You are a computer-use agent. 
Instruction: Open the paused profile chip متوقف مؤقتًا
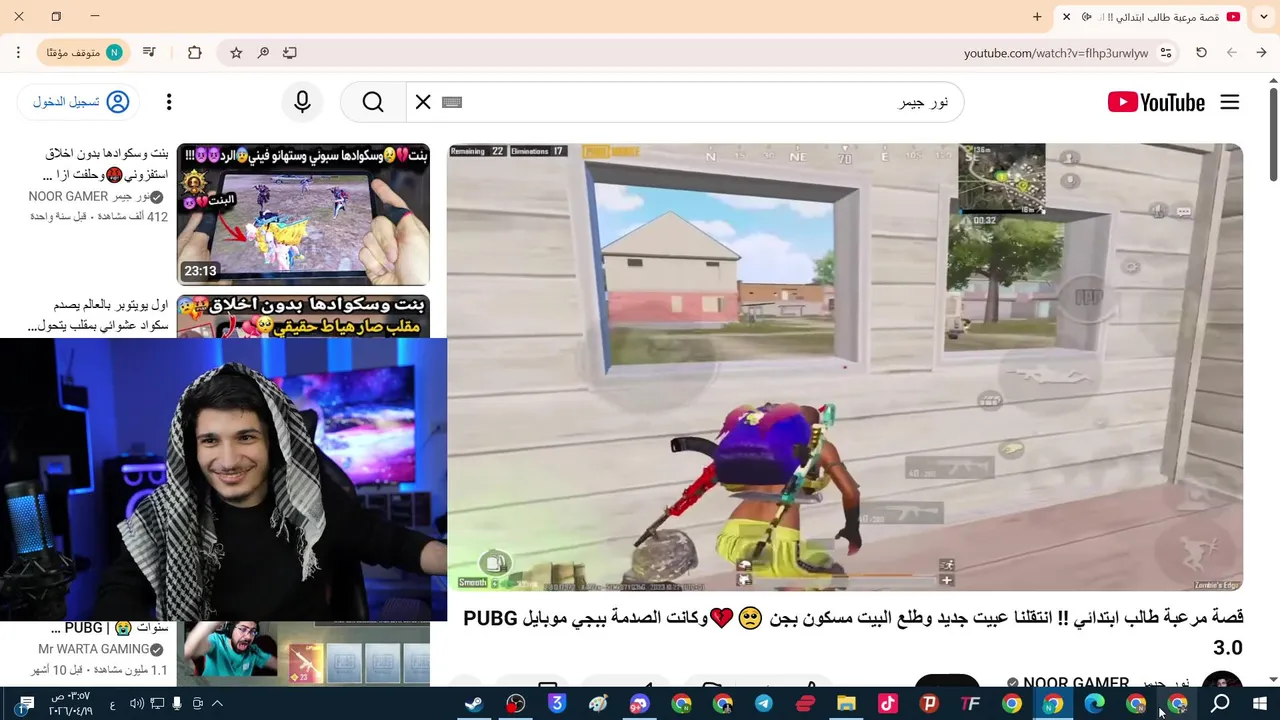pyautogui.click(x=84, y=53)
